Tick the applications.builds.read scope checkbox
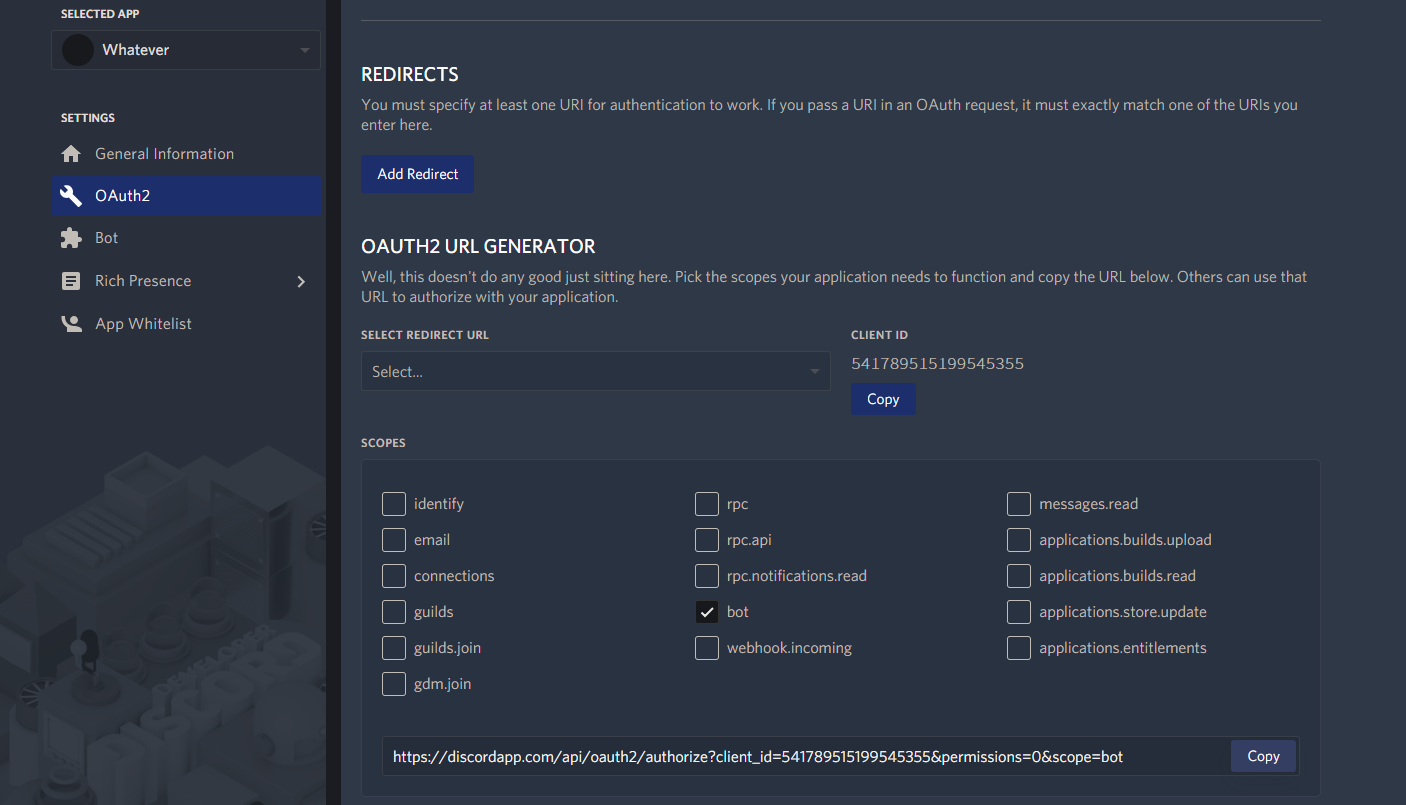The height and width of the screenshot is (805, 1406). [1019, 576]
